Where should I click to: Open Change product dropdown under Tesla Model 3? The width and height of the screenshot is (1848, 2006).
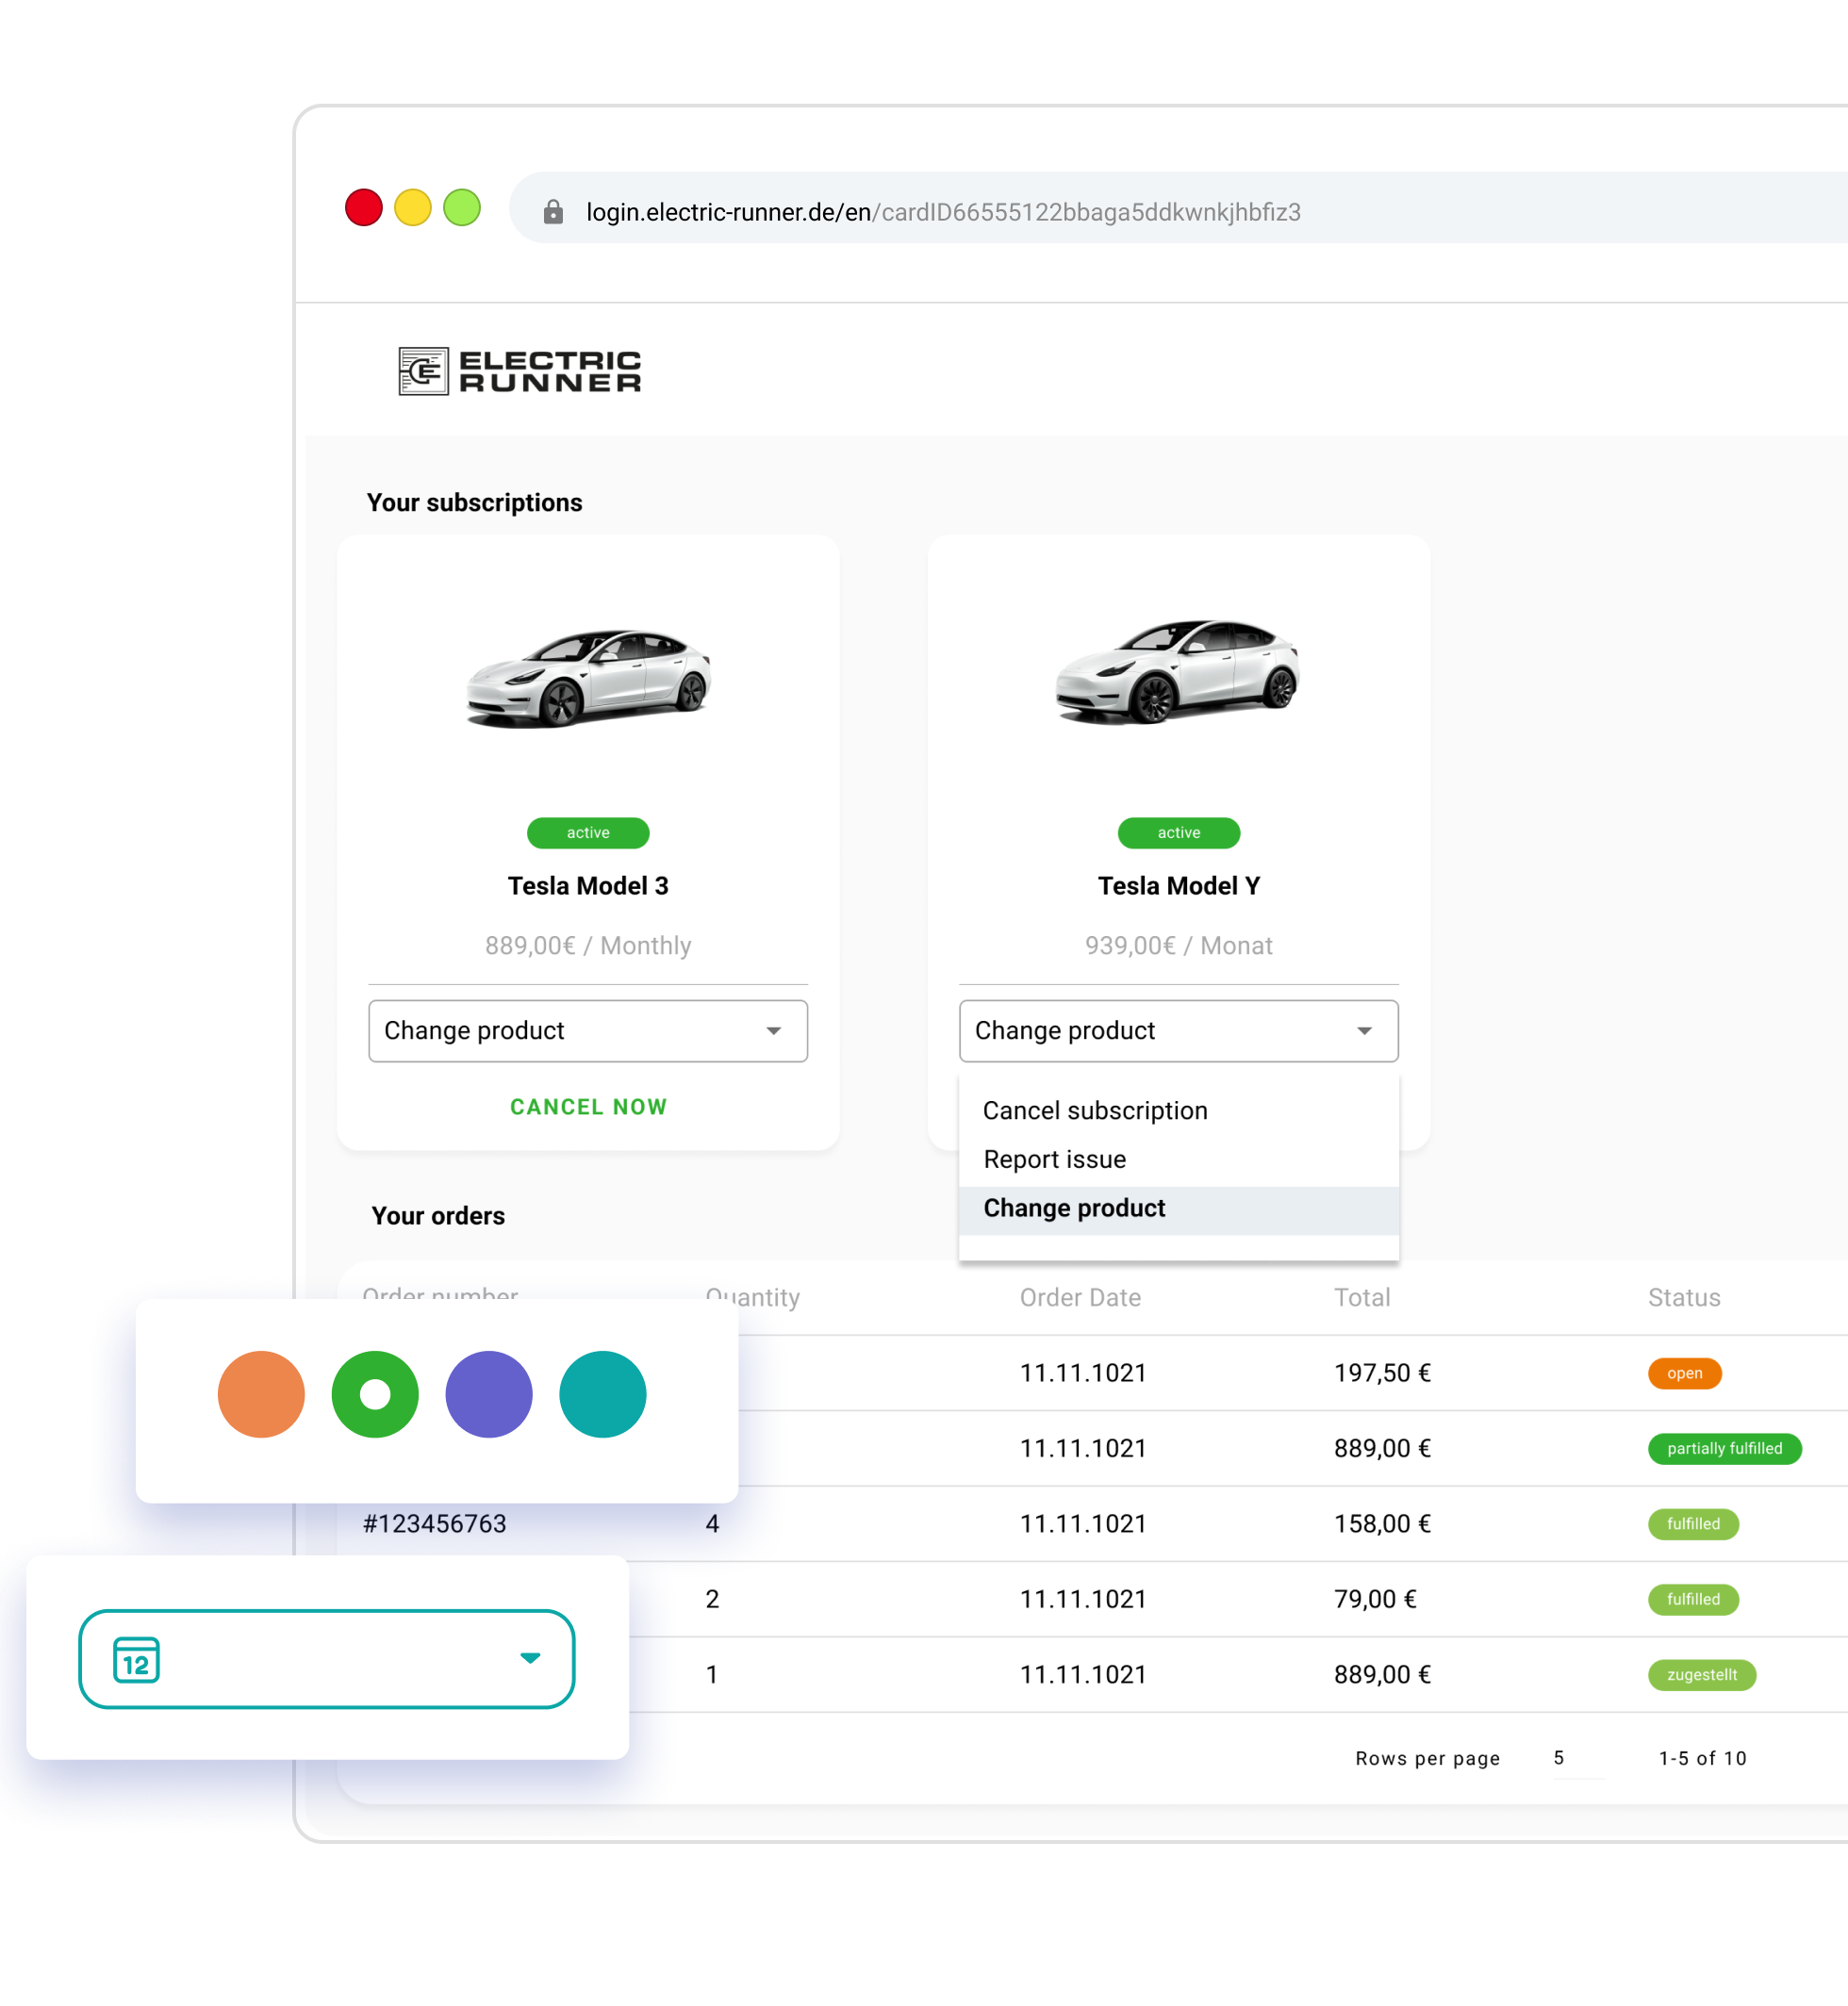click(x=588, y=1031)
